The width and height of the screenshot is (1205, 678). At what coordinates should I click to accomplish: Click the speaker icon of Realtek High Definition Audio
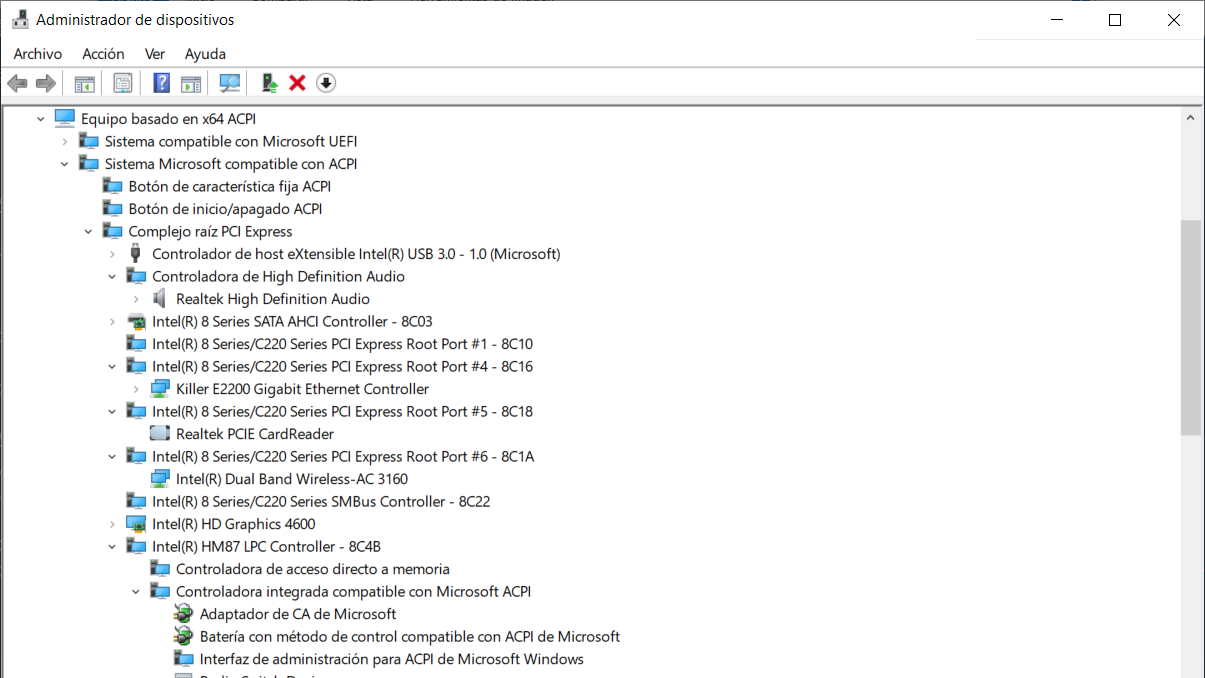point(160,299)
